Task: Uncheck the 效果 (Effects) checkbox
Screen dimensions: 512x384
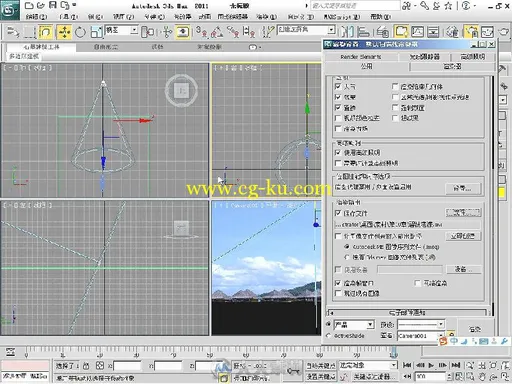Action: pyautogui.click(x=338, y=97)
